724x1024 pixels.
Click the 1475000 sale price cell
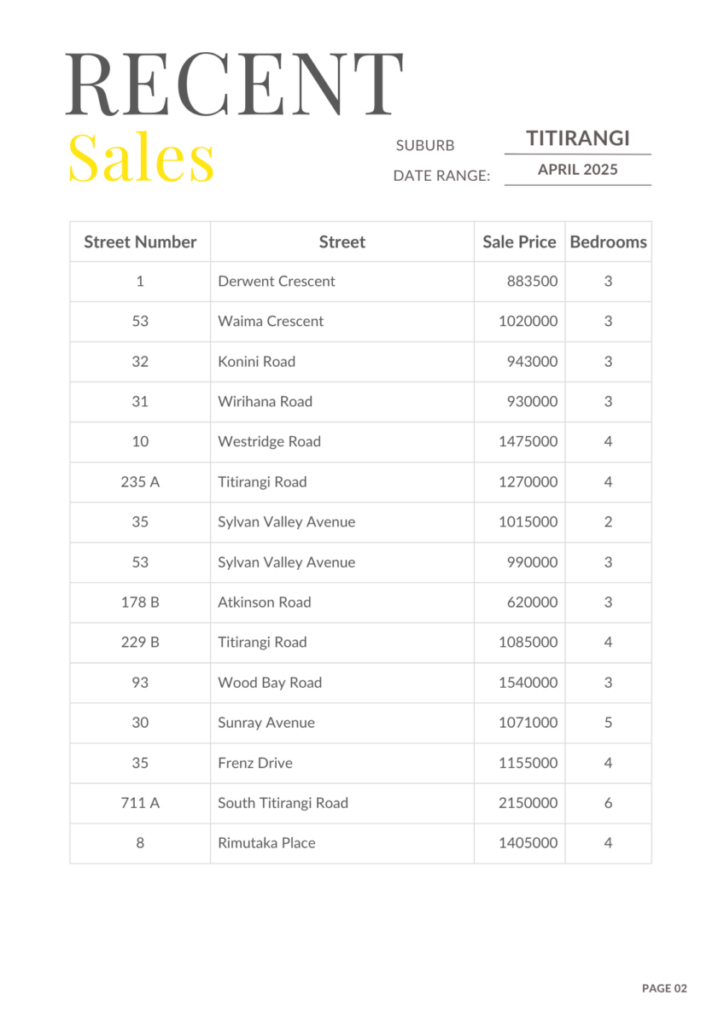pyautogui.click(x=520, y=441)
